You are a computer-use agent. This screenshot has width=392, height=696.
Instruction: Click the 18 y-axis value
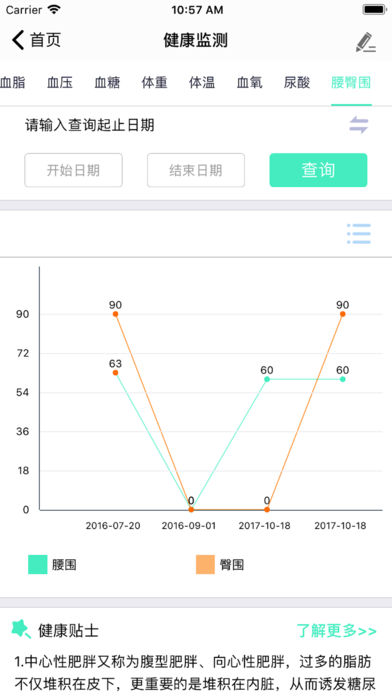click(x=23, y=471)
